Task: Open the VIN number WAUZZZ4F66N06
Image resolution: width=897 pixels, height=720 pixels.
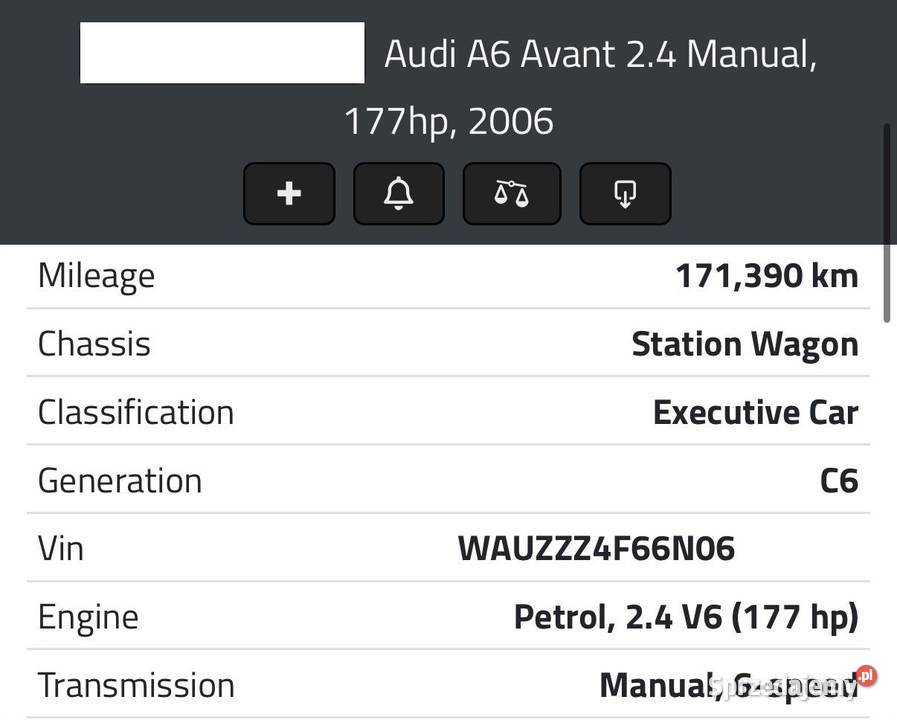Action: point(595,546)
